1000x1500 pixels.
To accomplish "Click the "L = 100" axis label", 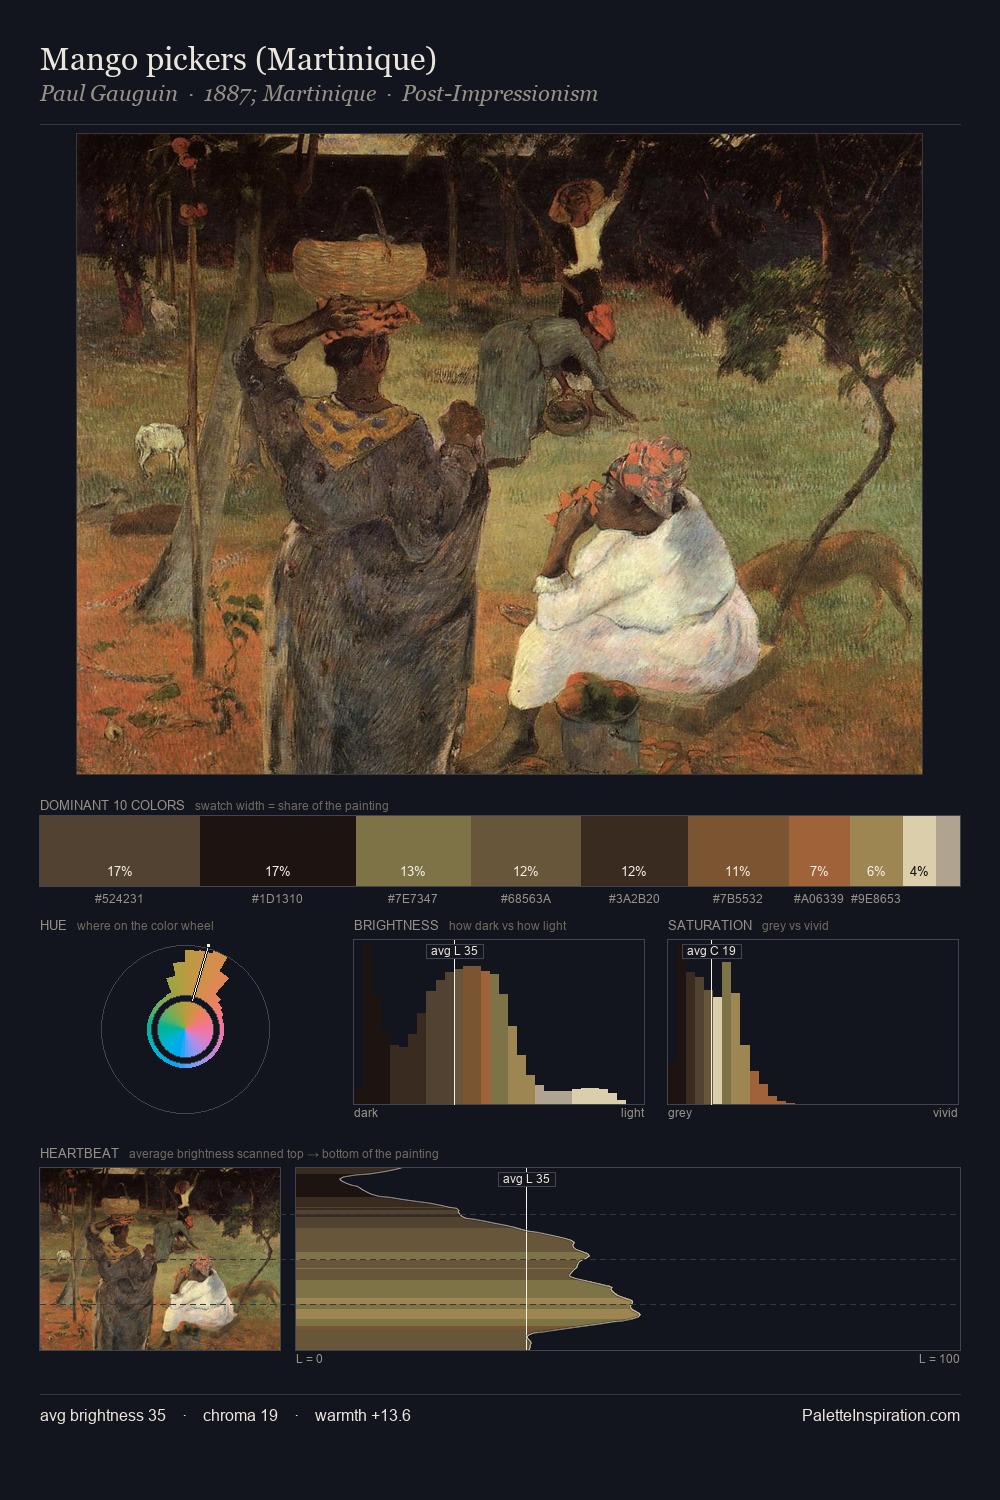I will [x=939, y=1358].
